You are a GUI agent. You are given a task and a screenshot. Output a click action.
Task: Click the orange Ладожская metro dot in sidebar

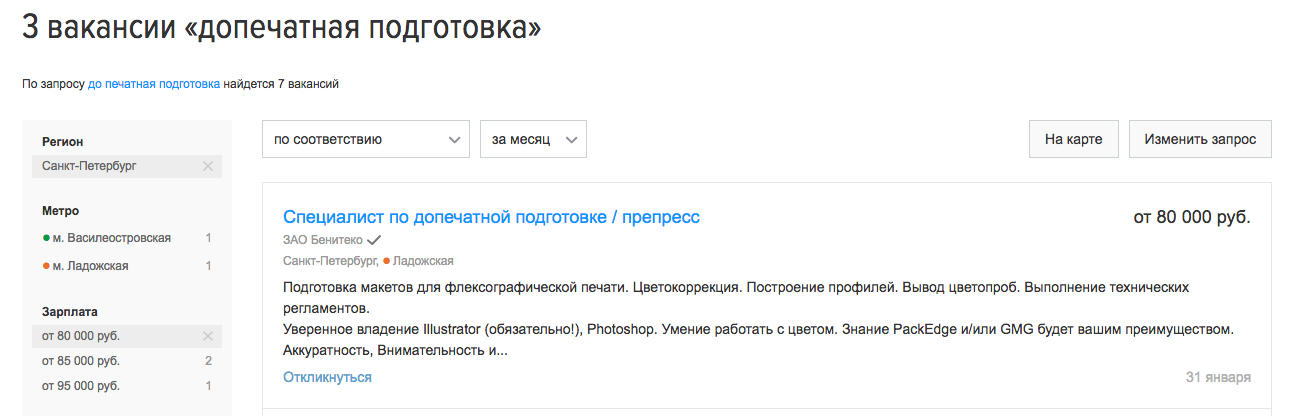tap(46, 266)
